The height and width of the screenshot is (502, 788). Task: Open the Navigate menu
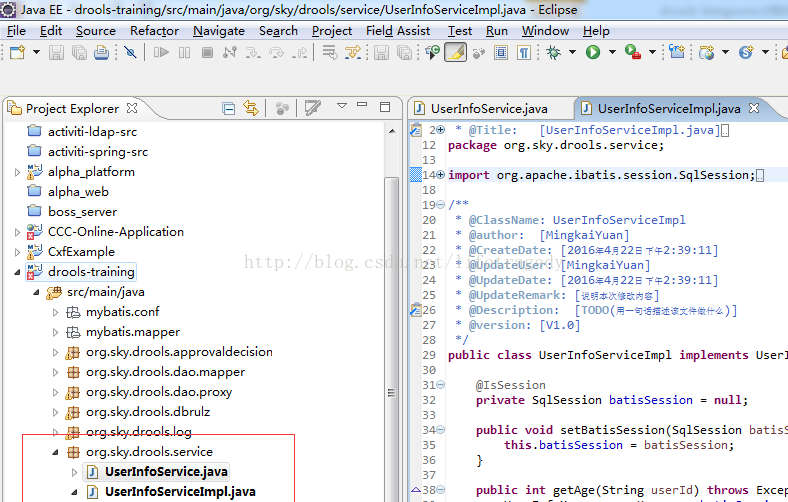pos(219,31)
